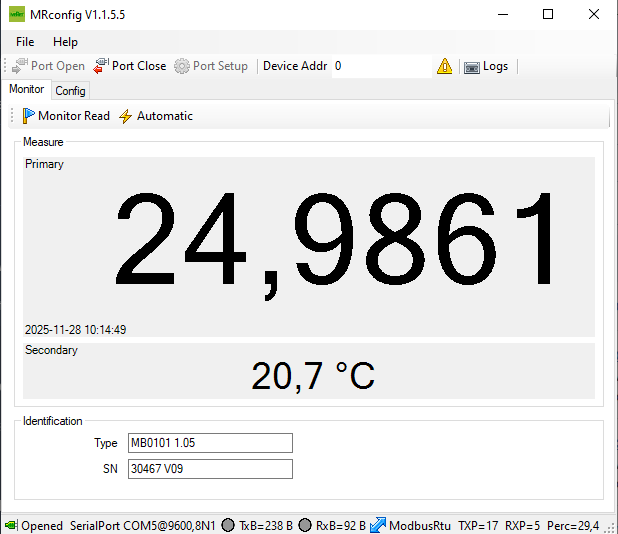
Task: Switch to the Monitor tab
Action: coord(26,89)
